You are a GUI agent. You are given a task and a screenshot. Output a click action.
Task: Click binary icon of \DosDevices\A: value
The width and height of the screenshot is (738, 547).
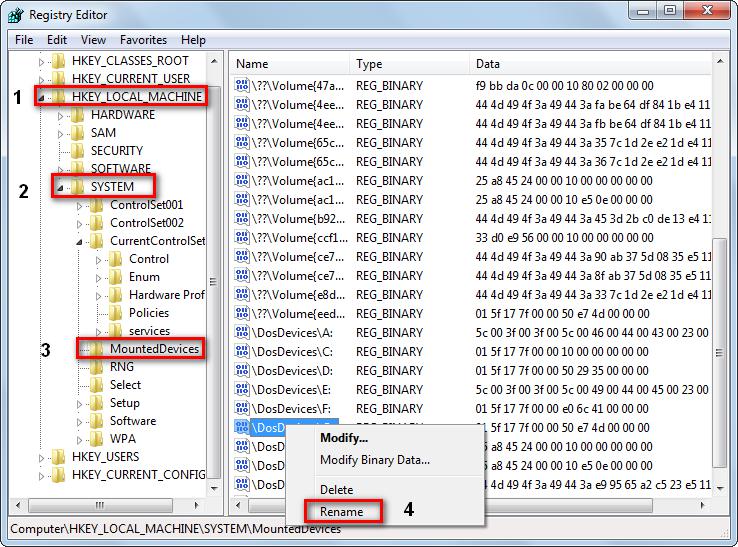[241, 332]
